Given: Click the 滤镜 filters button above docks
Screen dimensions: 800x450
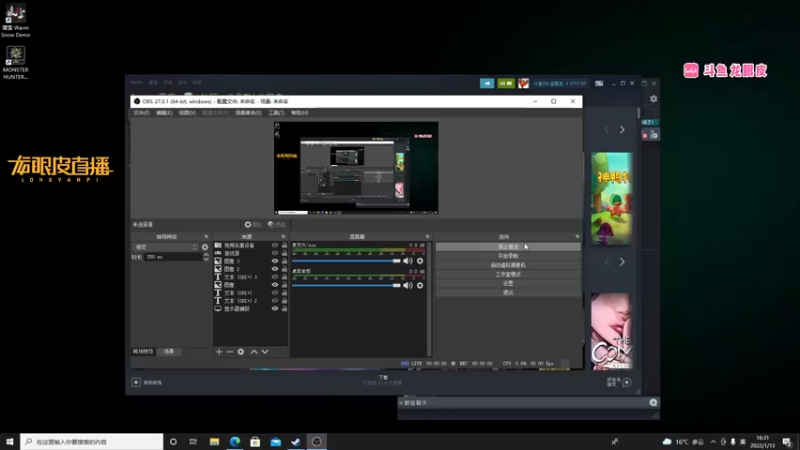Looking at the screenshot, I should 277,224.
